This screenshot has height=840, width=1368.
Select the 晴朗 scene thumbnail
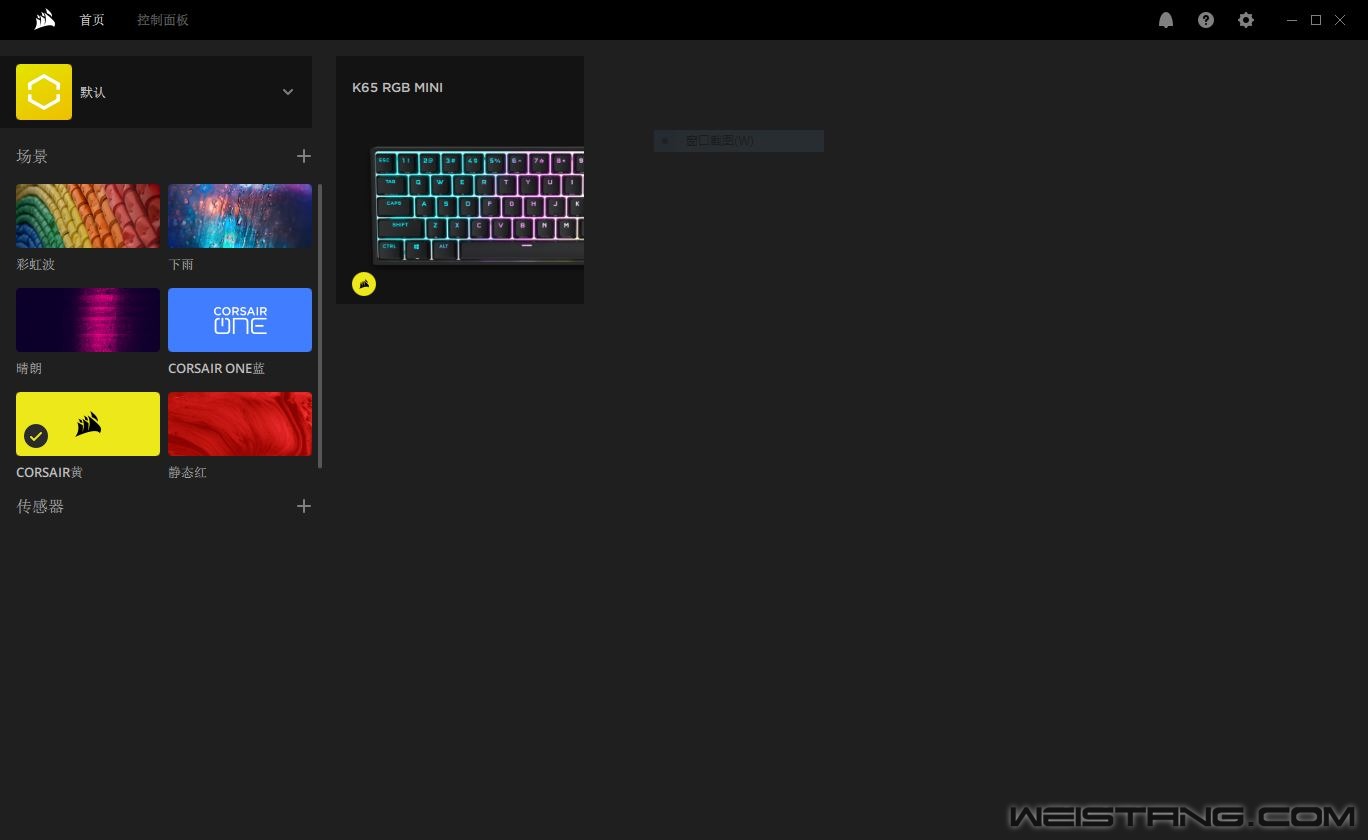click(x=88, y=320)
